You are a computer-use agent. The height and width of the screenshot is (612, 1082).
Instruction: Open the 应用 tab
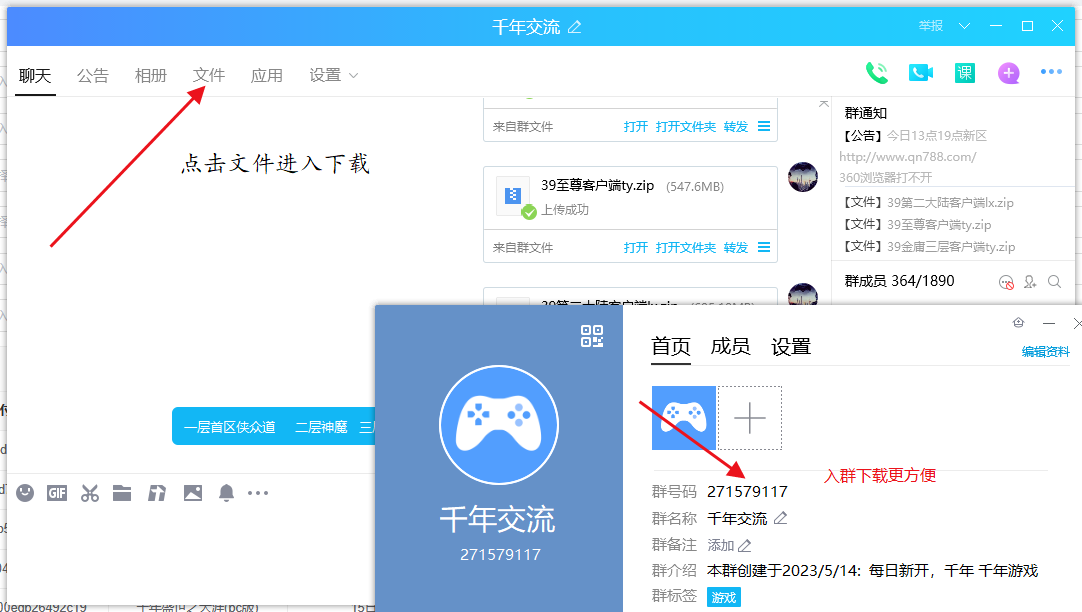266,75
